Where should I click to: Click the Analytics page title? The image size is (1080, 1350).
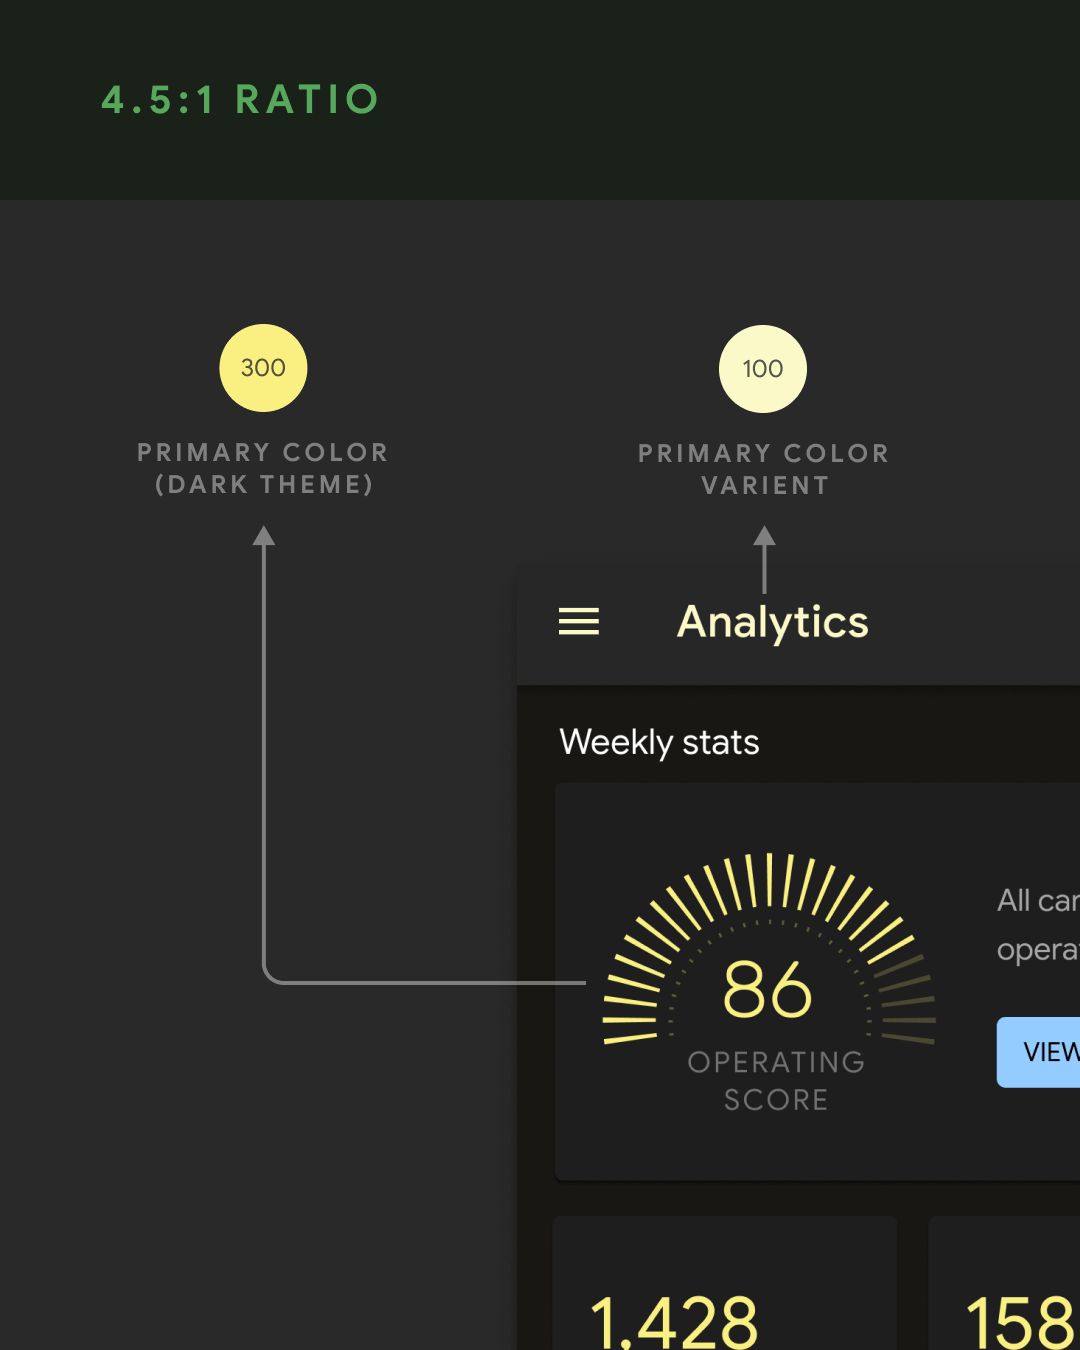pyautogui.click(x=772, y=622)
